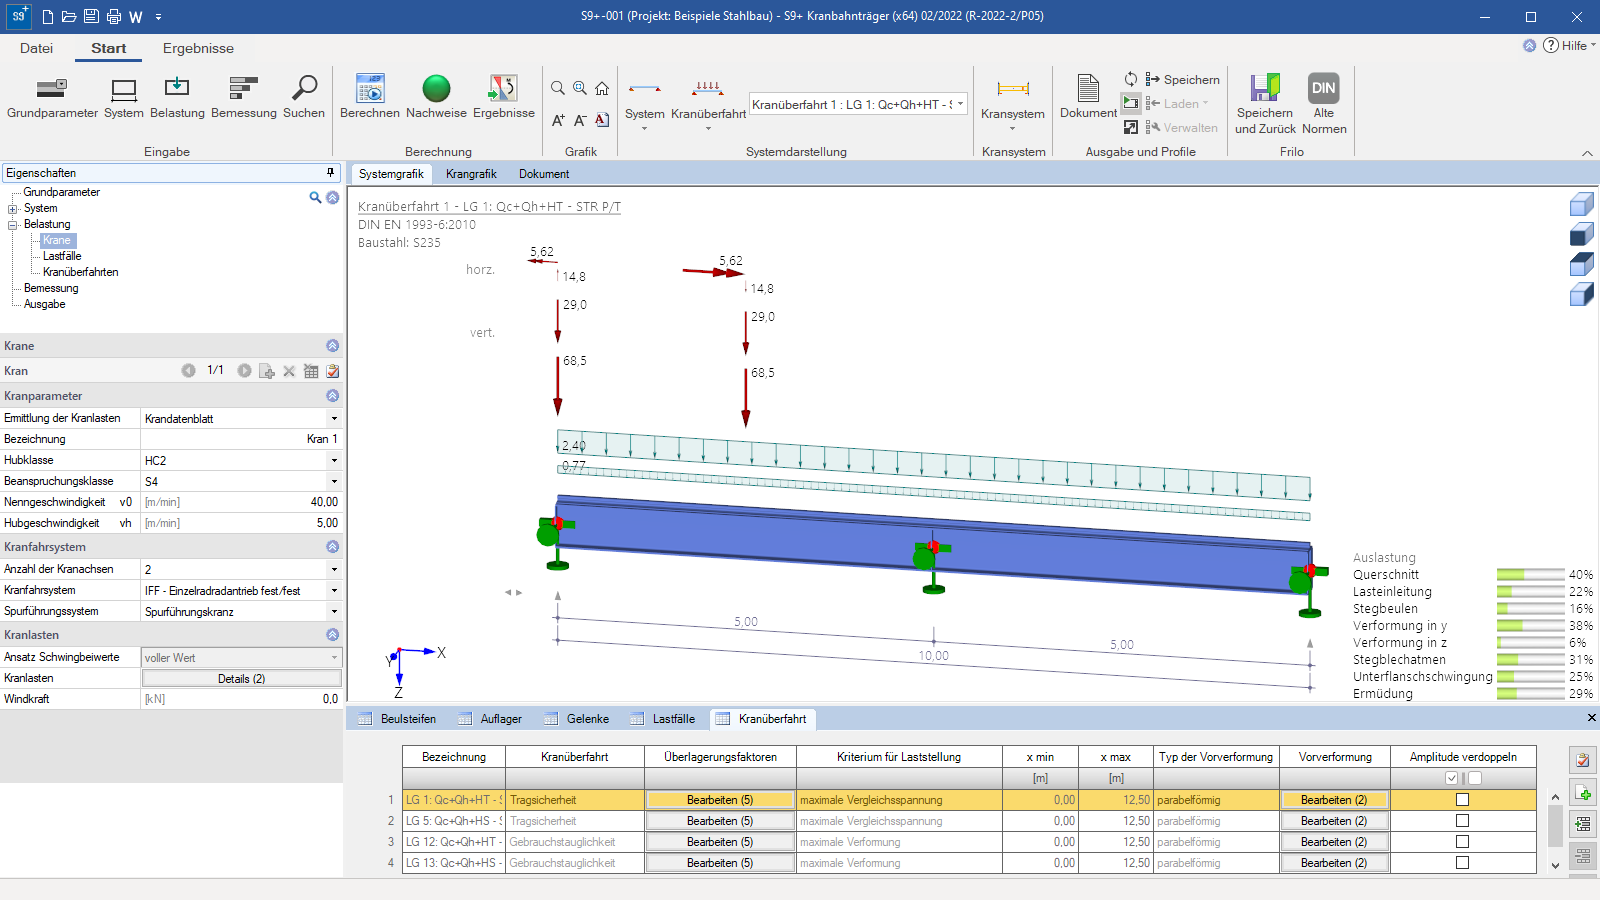Open the Kranfahrsystem IFF dropdown
Screen dimensions: 1600x900
coord(334,591)
